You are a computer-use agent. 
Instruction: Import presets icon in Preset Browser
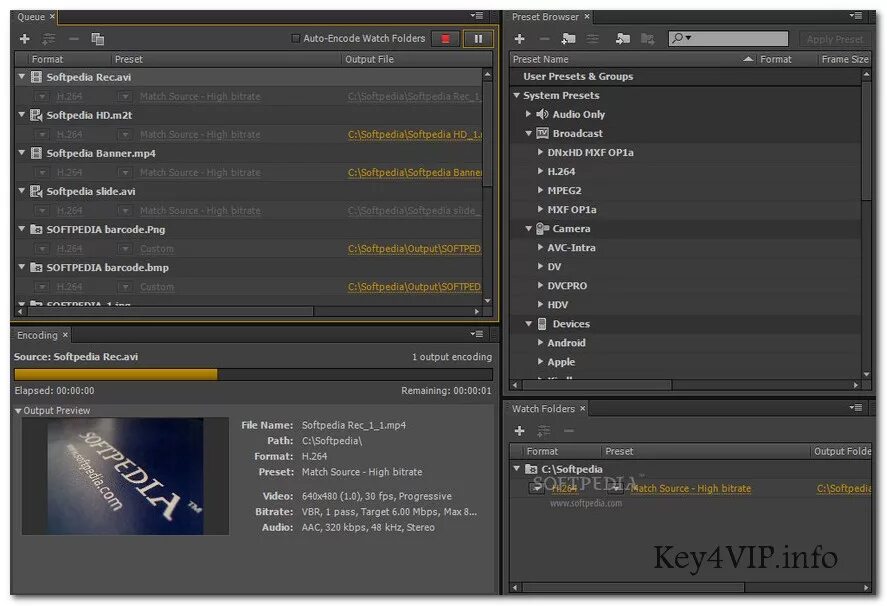pos(623,38)
